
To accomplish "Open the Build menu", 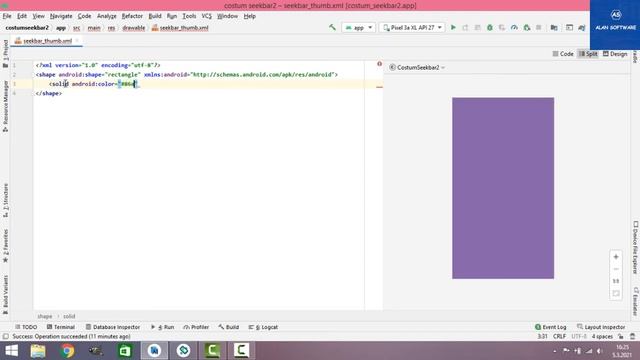I will pos(155,16).
